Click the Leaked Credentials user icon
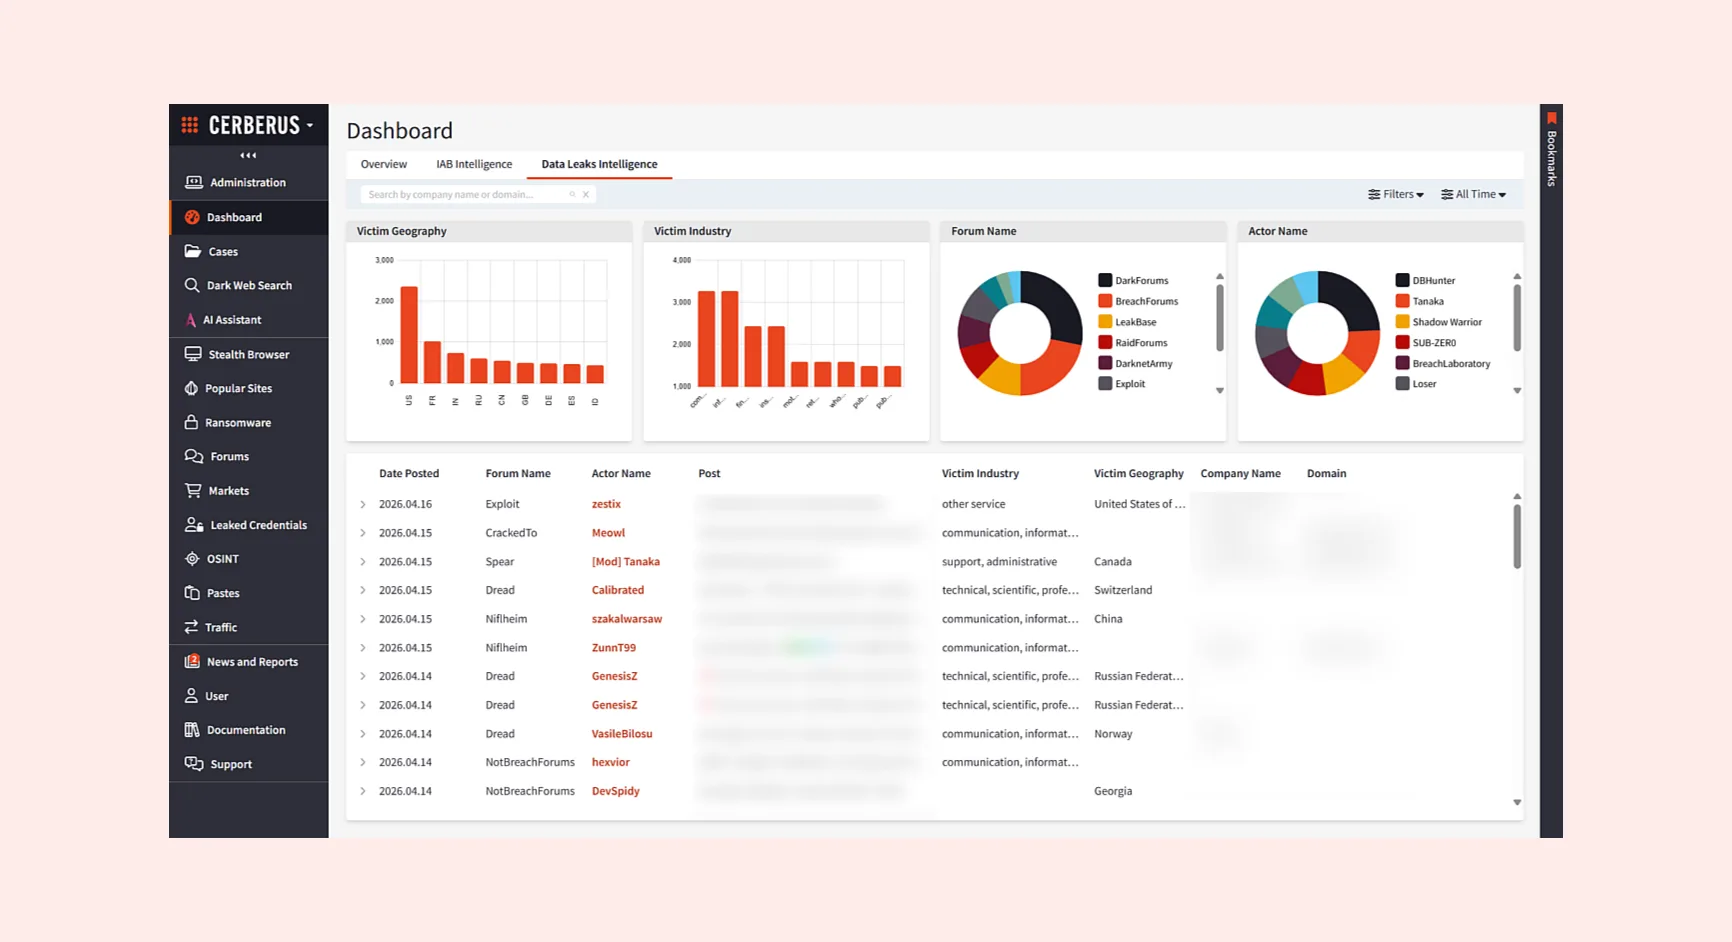Image resolution: width=1732 pixels, height=942 pixels. point(194,525)
